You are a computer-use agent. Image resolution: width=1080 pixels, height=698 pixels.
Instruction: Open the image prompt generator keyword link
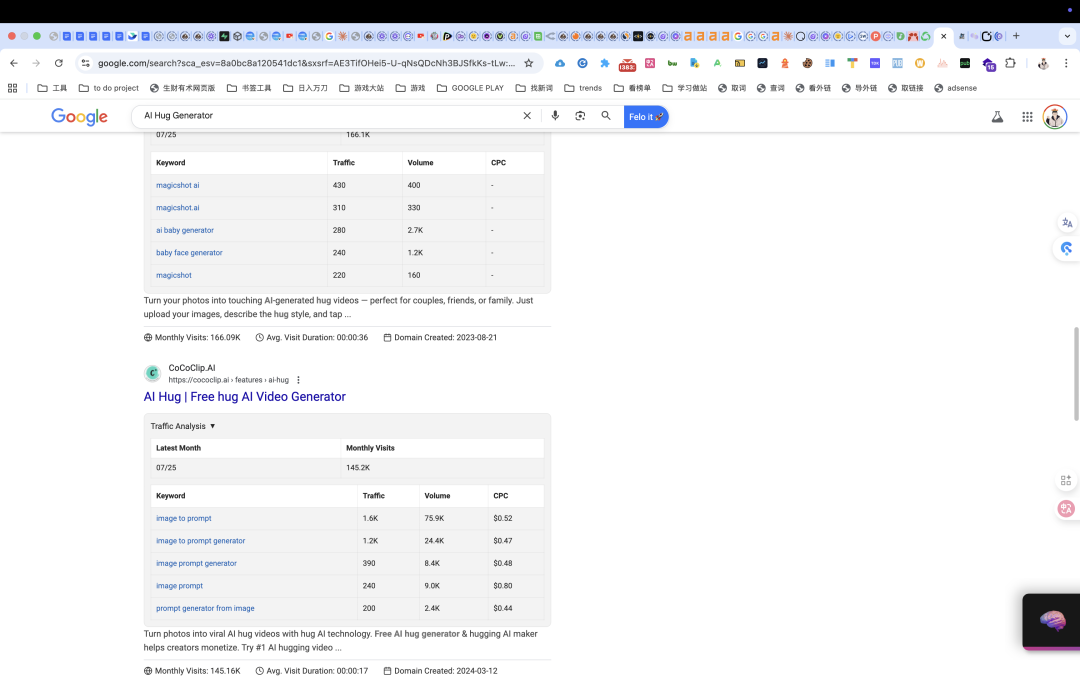tap(196, 564)
